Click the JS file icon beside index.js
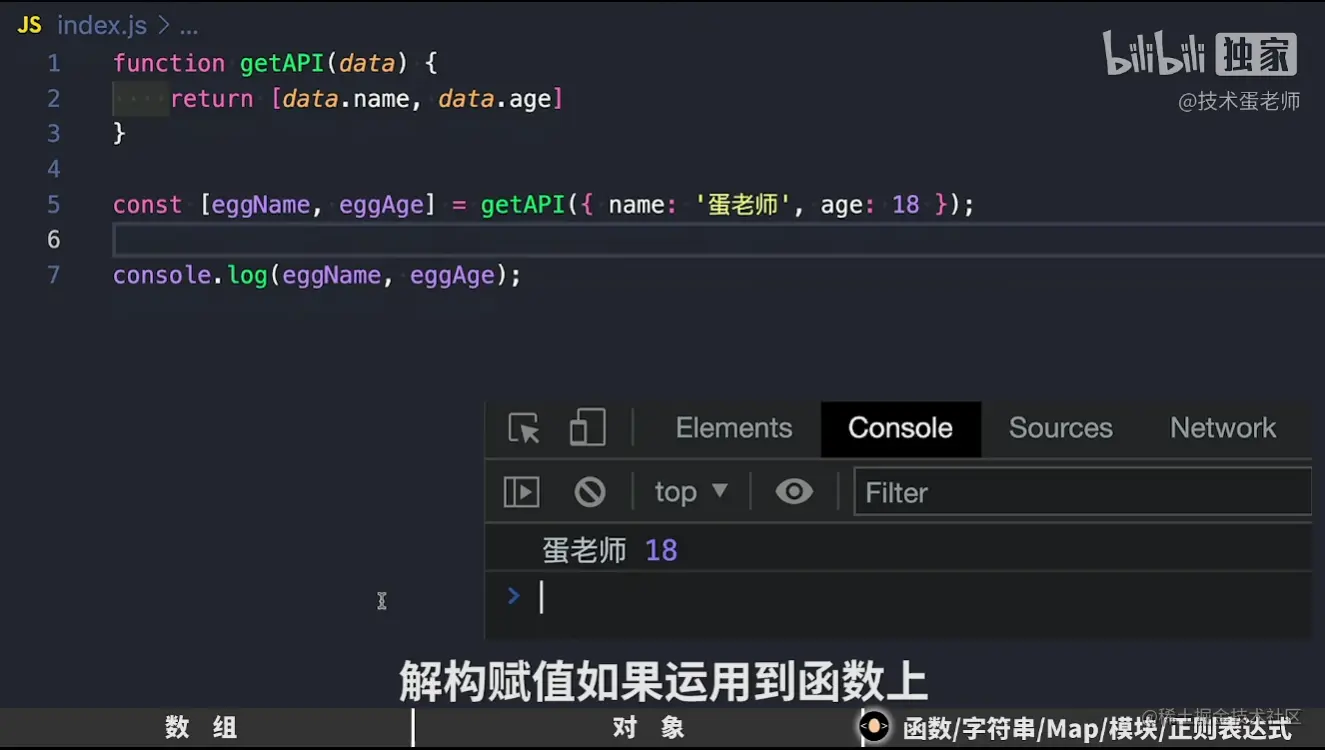The image size is (1325, 750). pyautogui.click(x=28, y=24)
